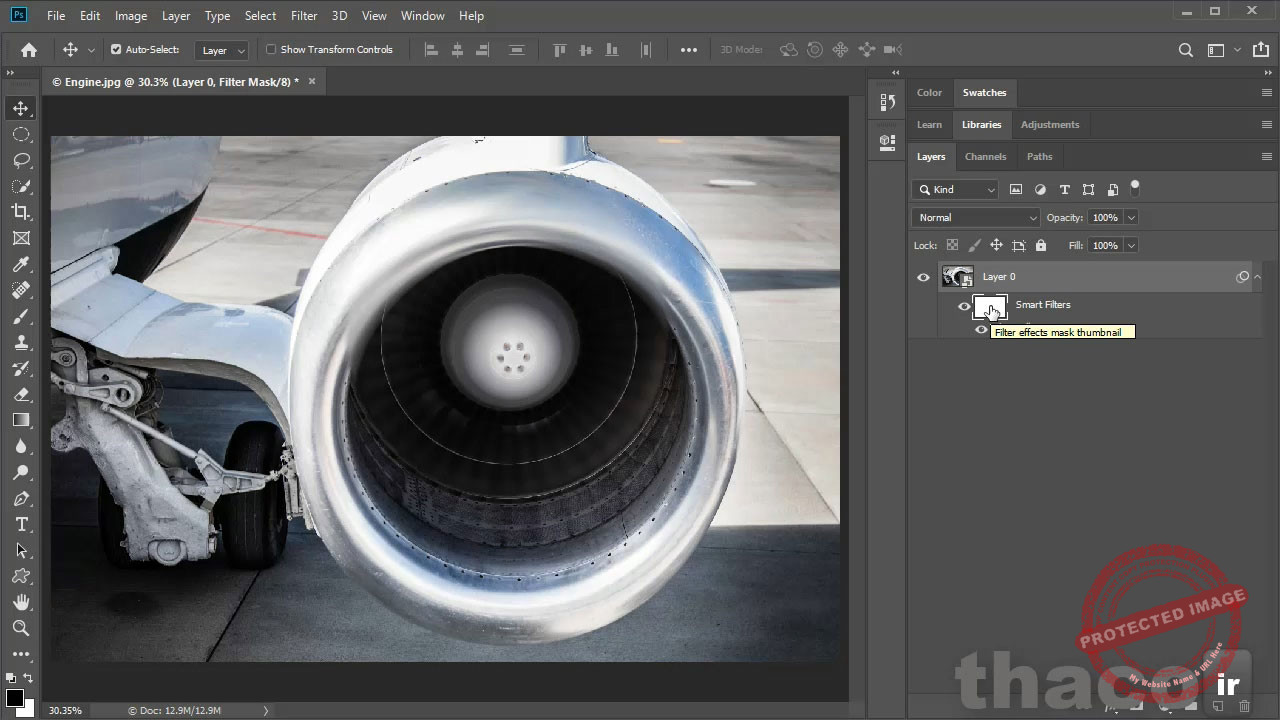Select the Dodge tool
This screenshot has width=1280, height=720.
point(21,472)
